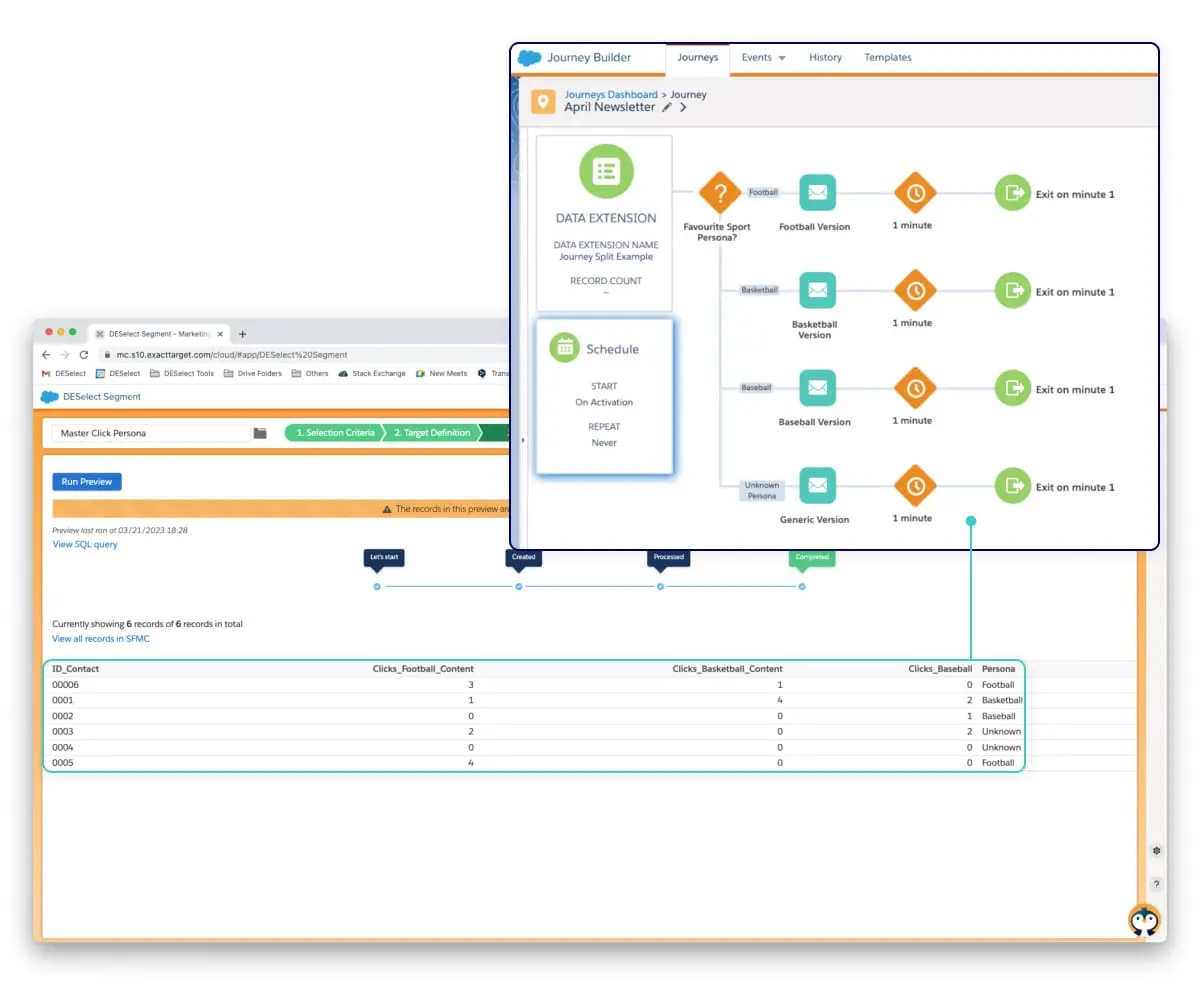
Task: Open the View SQL query link
Action: pyautogui.click(x=85, y=545)
